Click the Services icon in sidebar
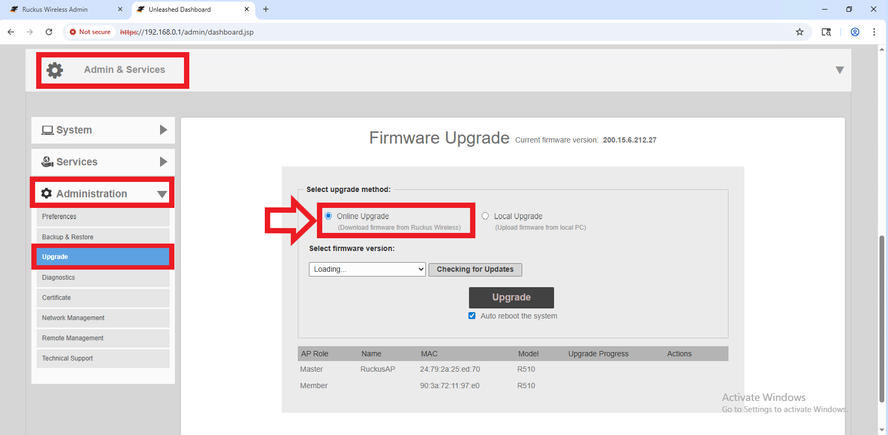Image resolution: width=888 pixels, height=435 pixels. click(x=47, y=162)
